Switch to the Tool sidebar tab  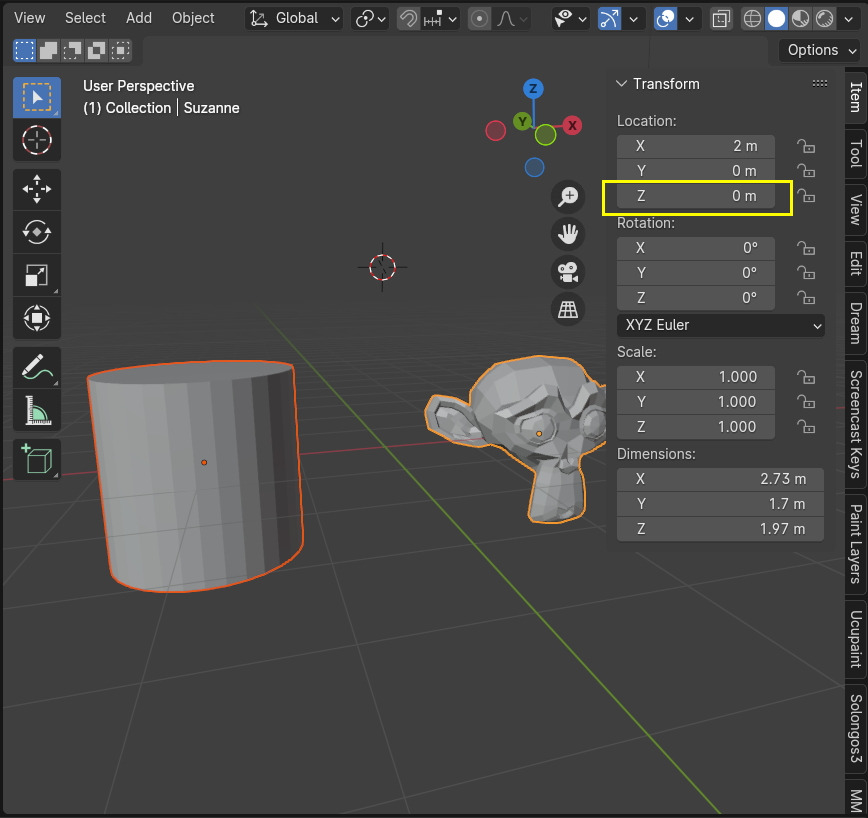[x=856, y=153]
